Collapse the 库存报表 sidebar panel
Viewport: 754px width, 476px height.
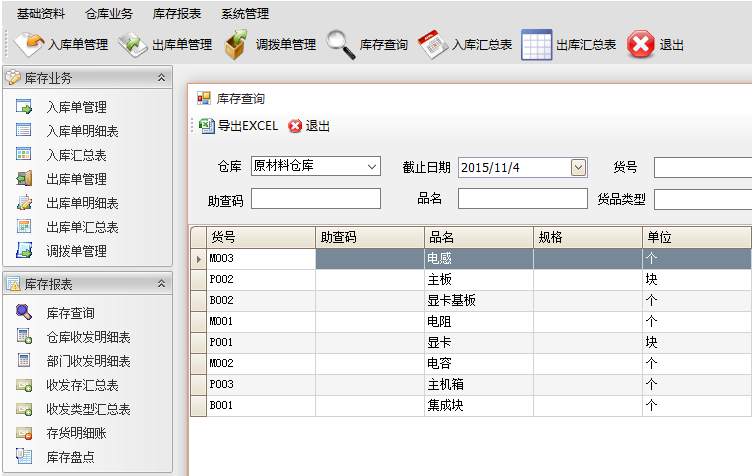[x=162, y=284]
